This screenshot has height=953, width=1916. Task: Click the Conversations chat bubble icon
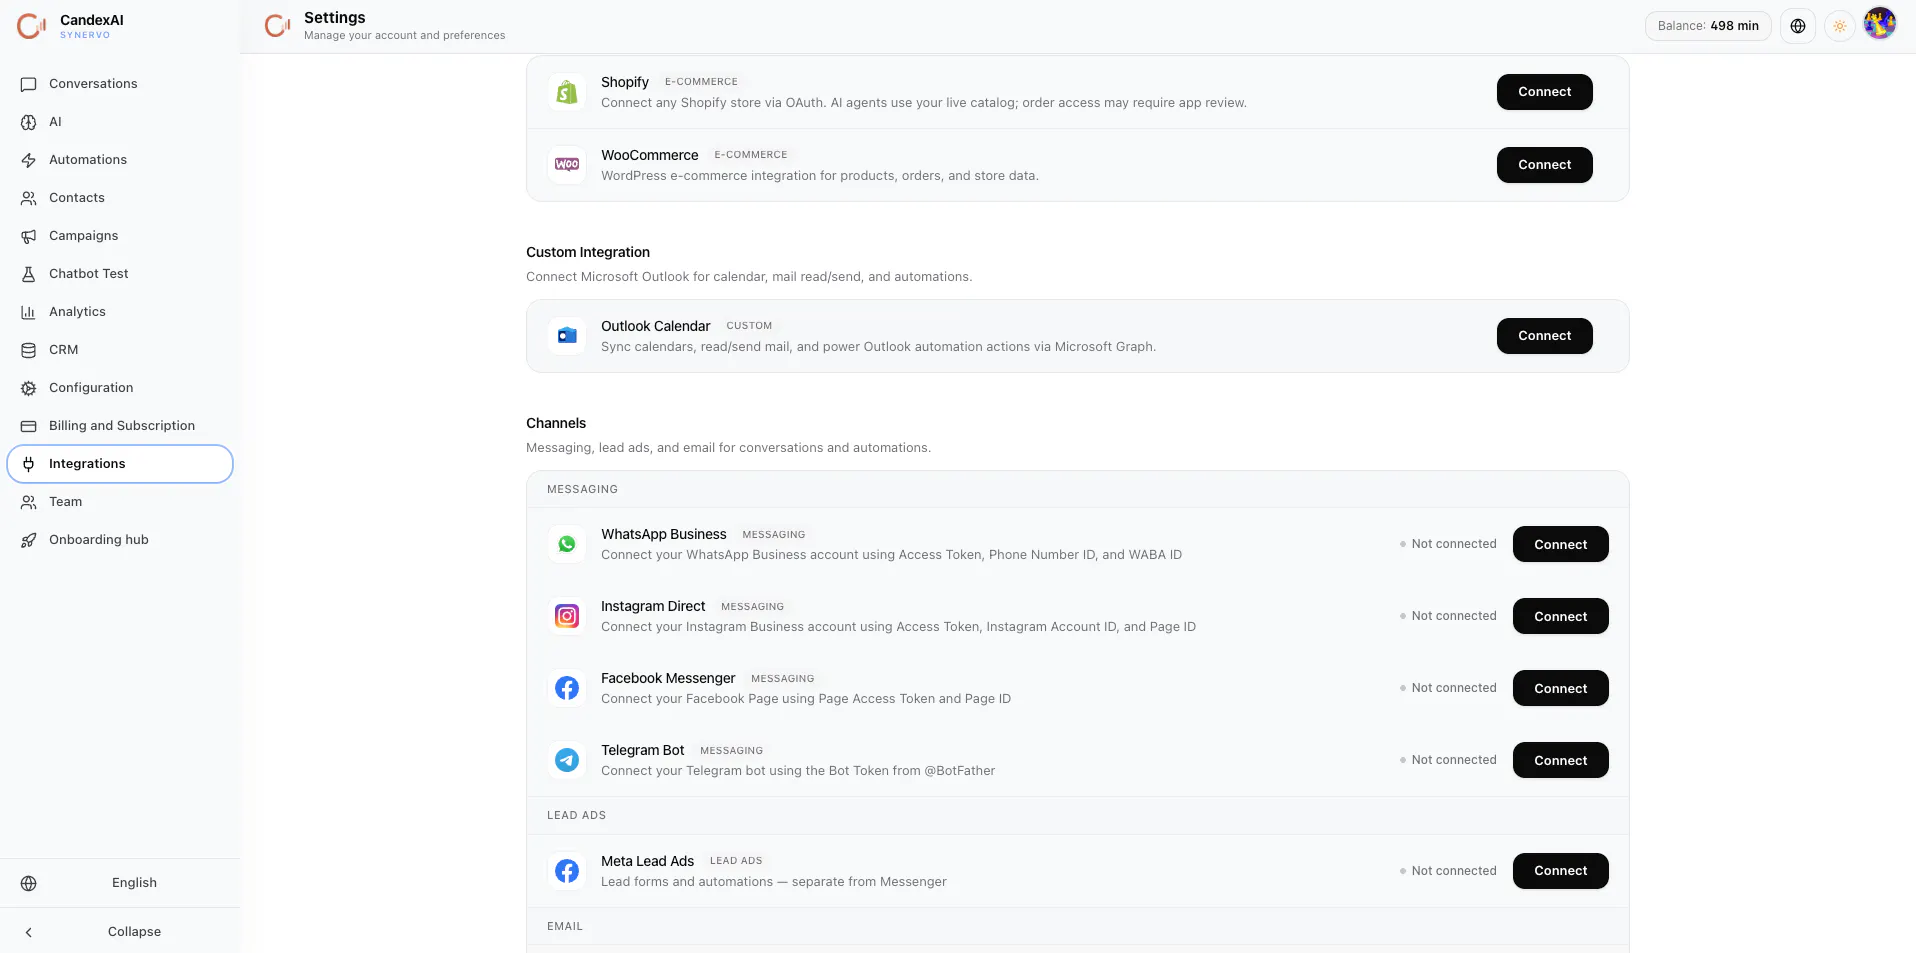click(29, 84)
